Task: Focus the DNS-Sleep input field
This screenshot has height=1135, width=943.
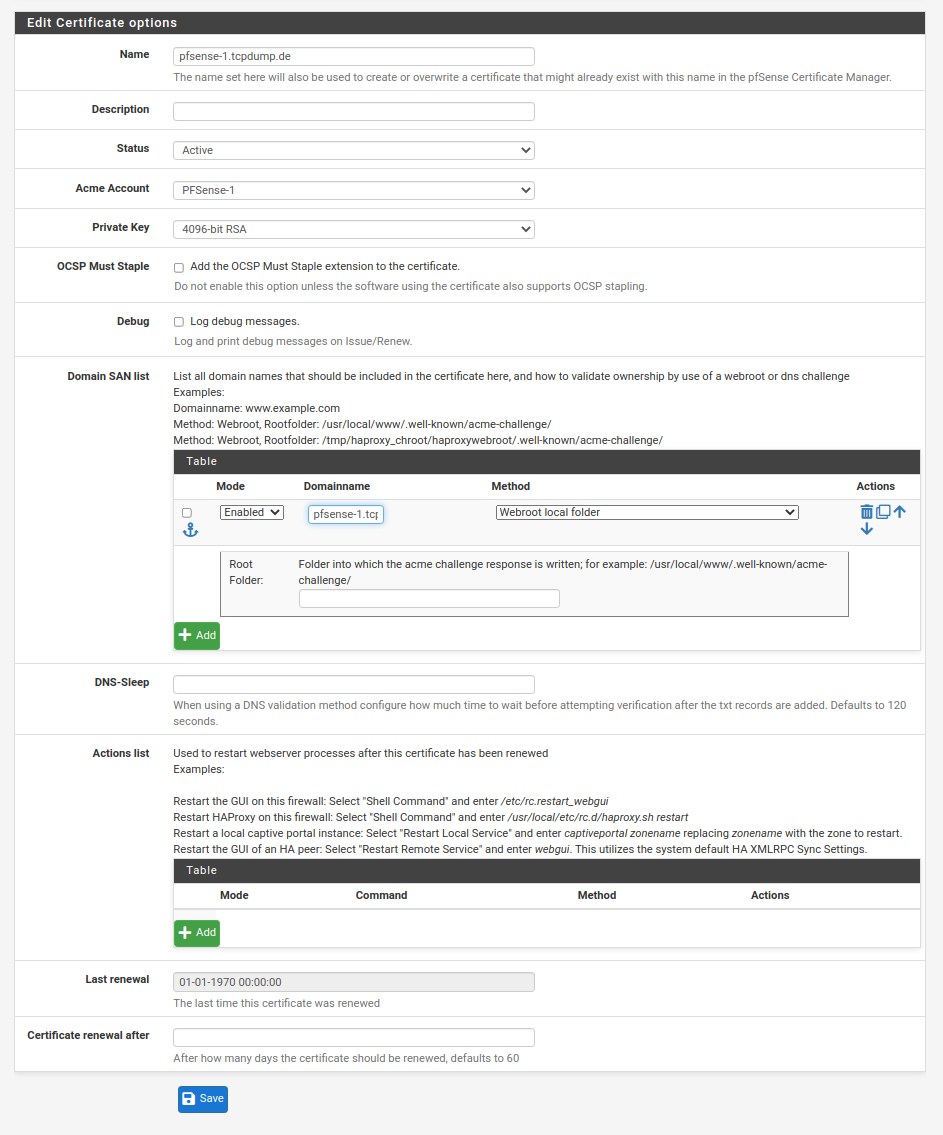Action: click(353, 685)
